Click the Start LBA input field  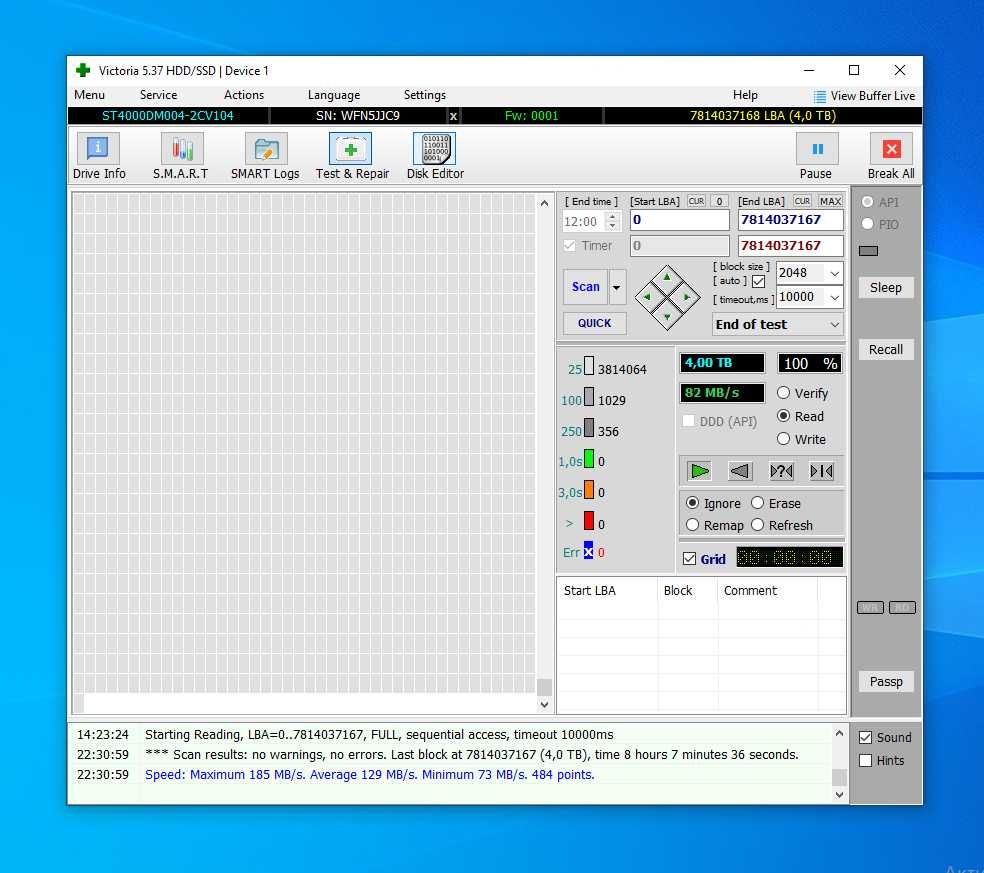pos(679,220)
